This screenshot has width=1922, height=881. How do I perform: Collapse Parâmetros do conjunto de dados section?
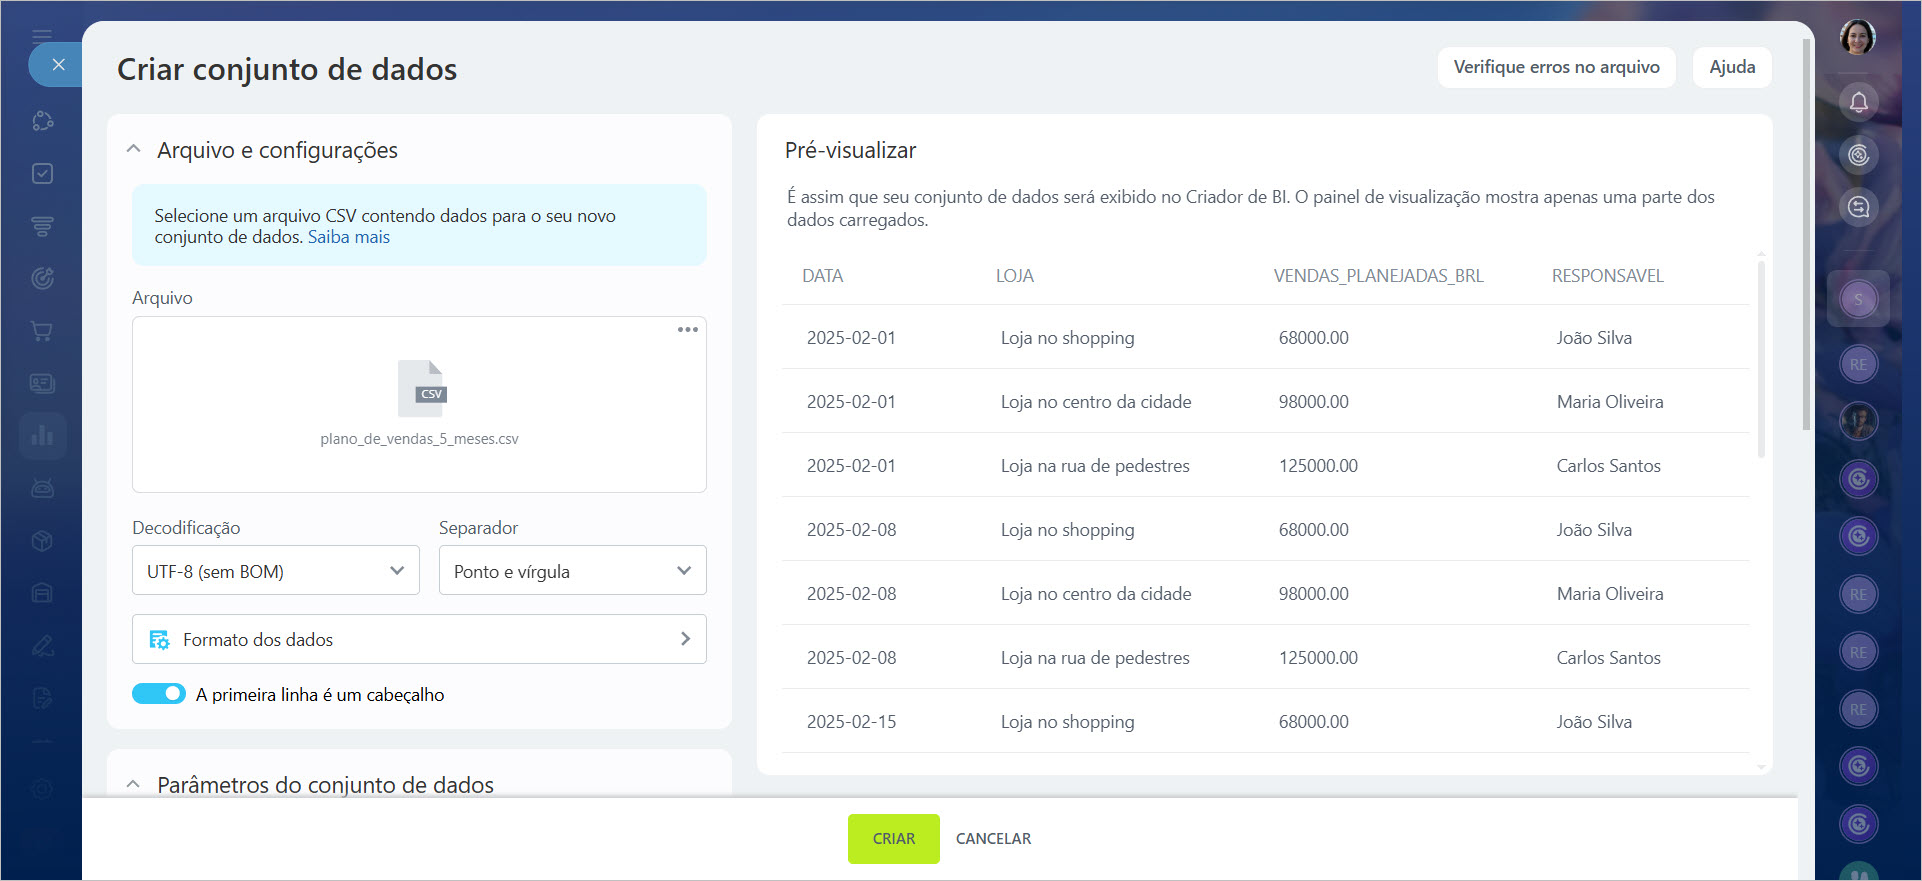(134, 784)
